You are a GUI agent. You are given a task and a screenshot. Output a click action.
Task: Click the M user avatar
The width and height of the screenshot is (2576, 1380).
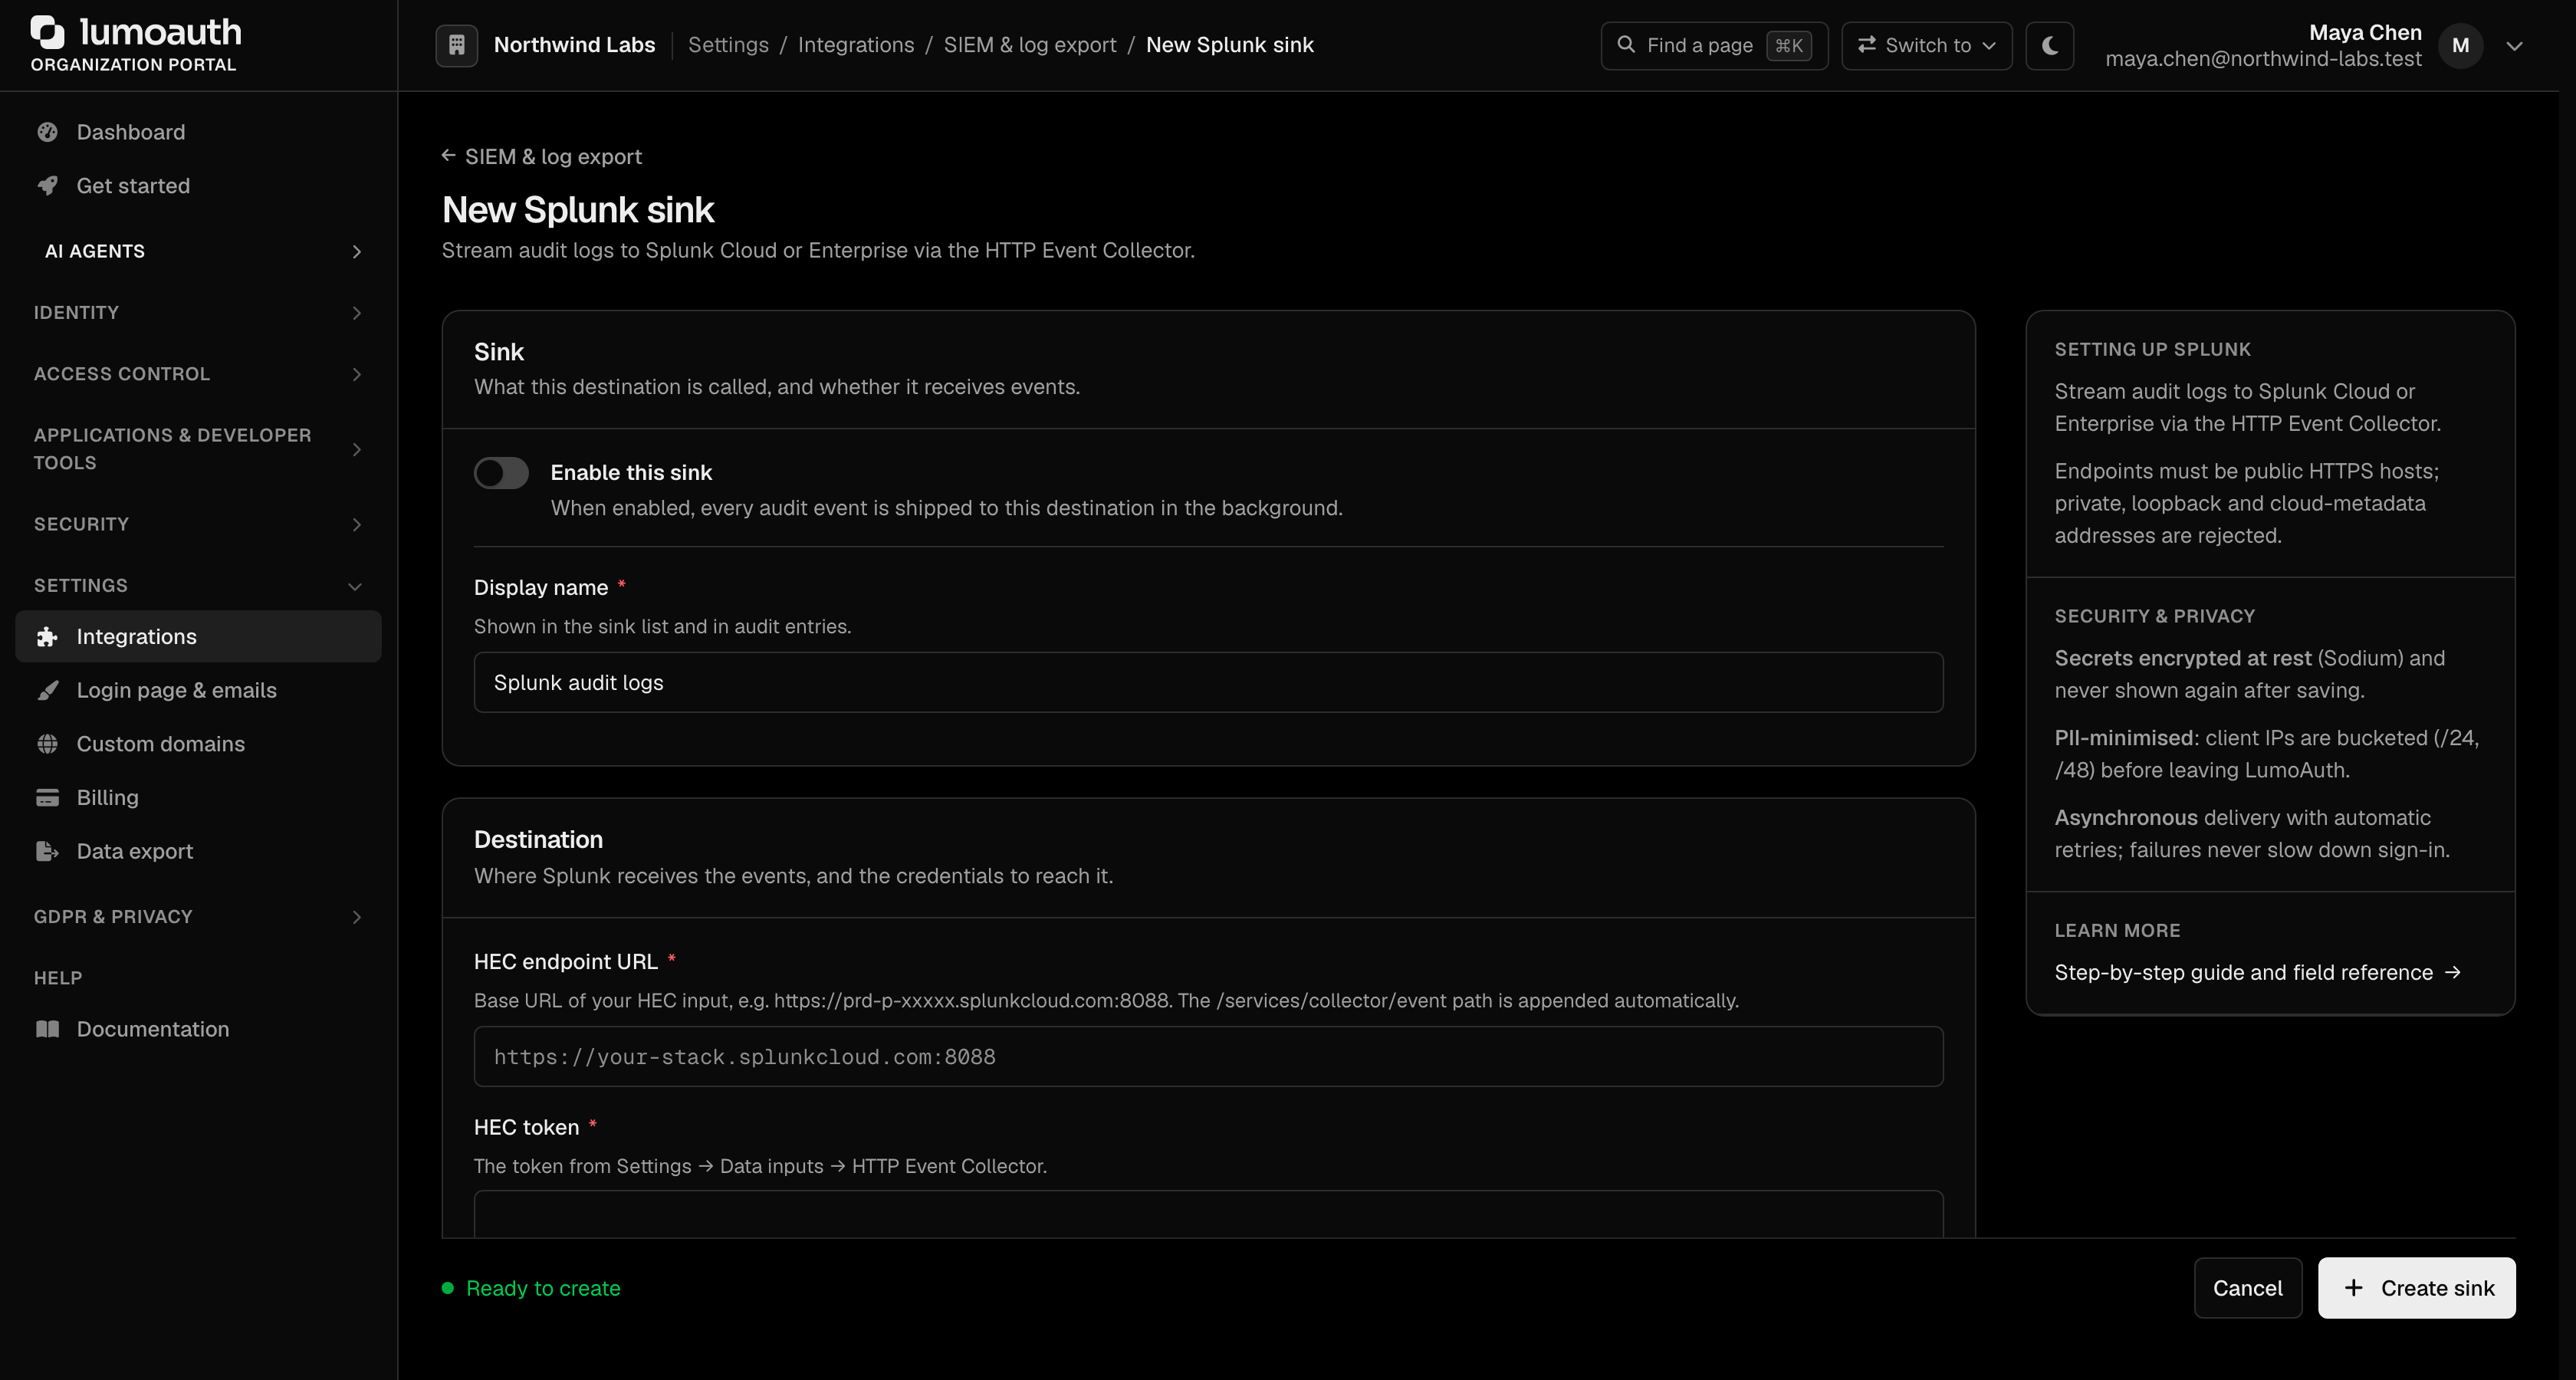click(x=2460, y=45)
